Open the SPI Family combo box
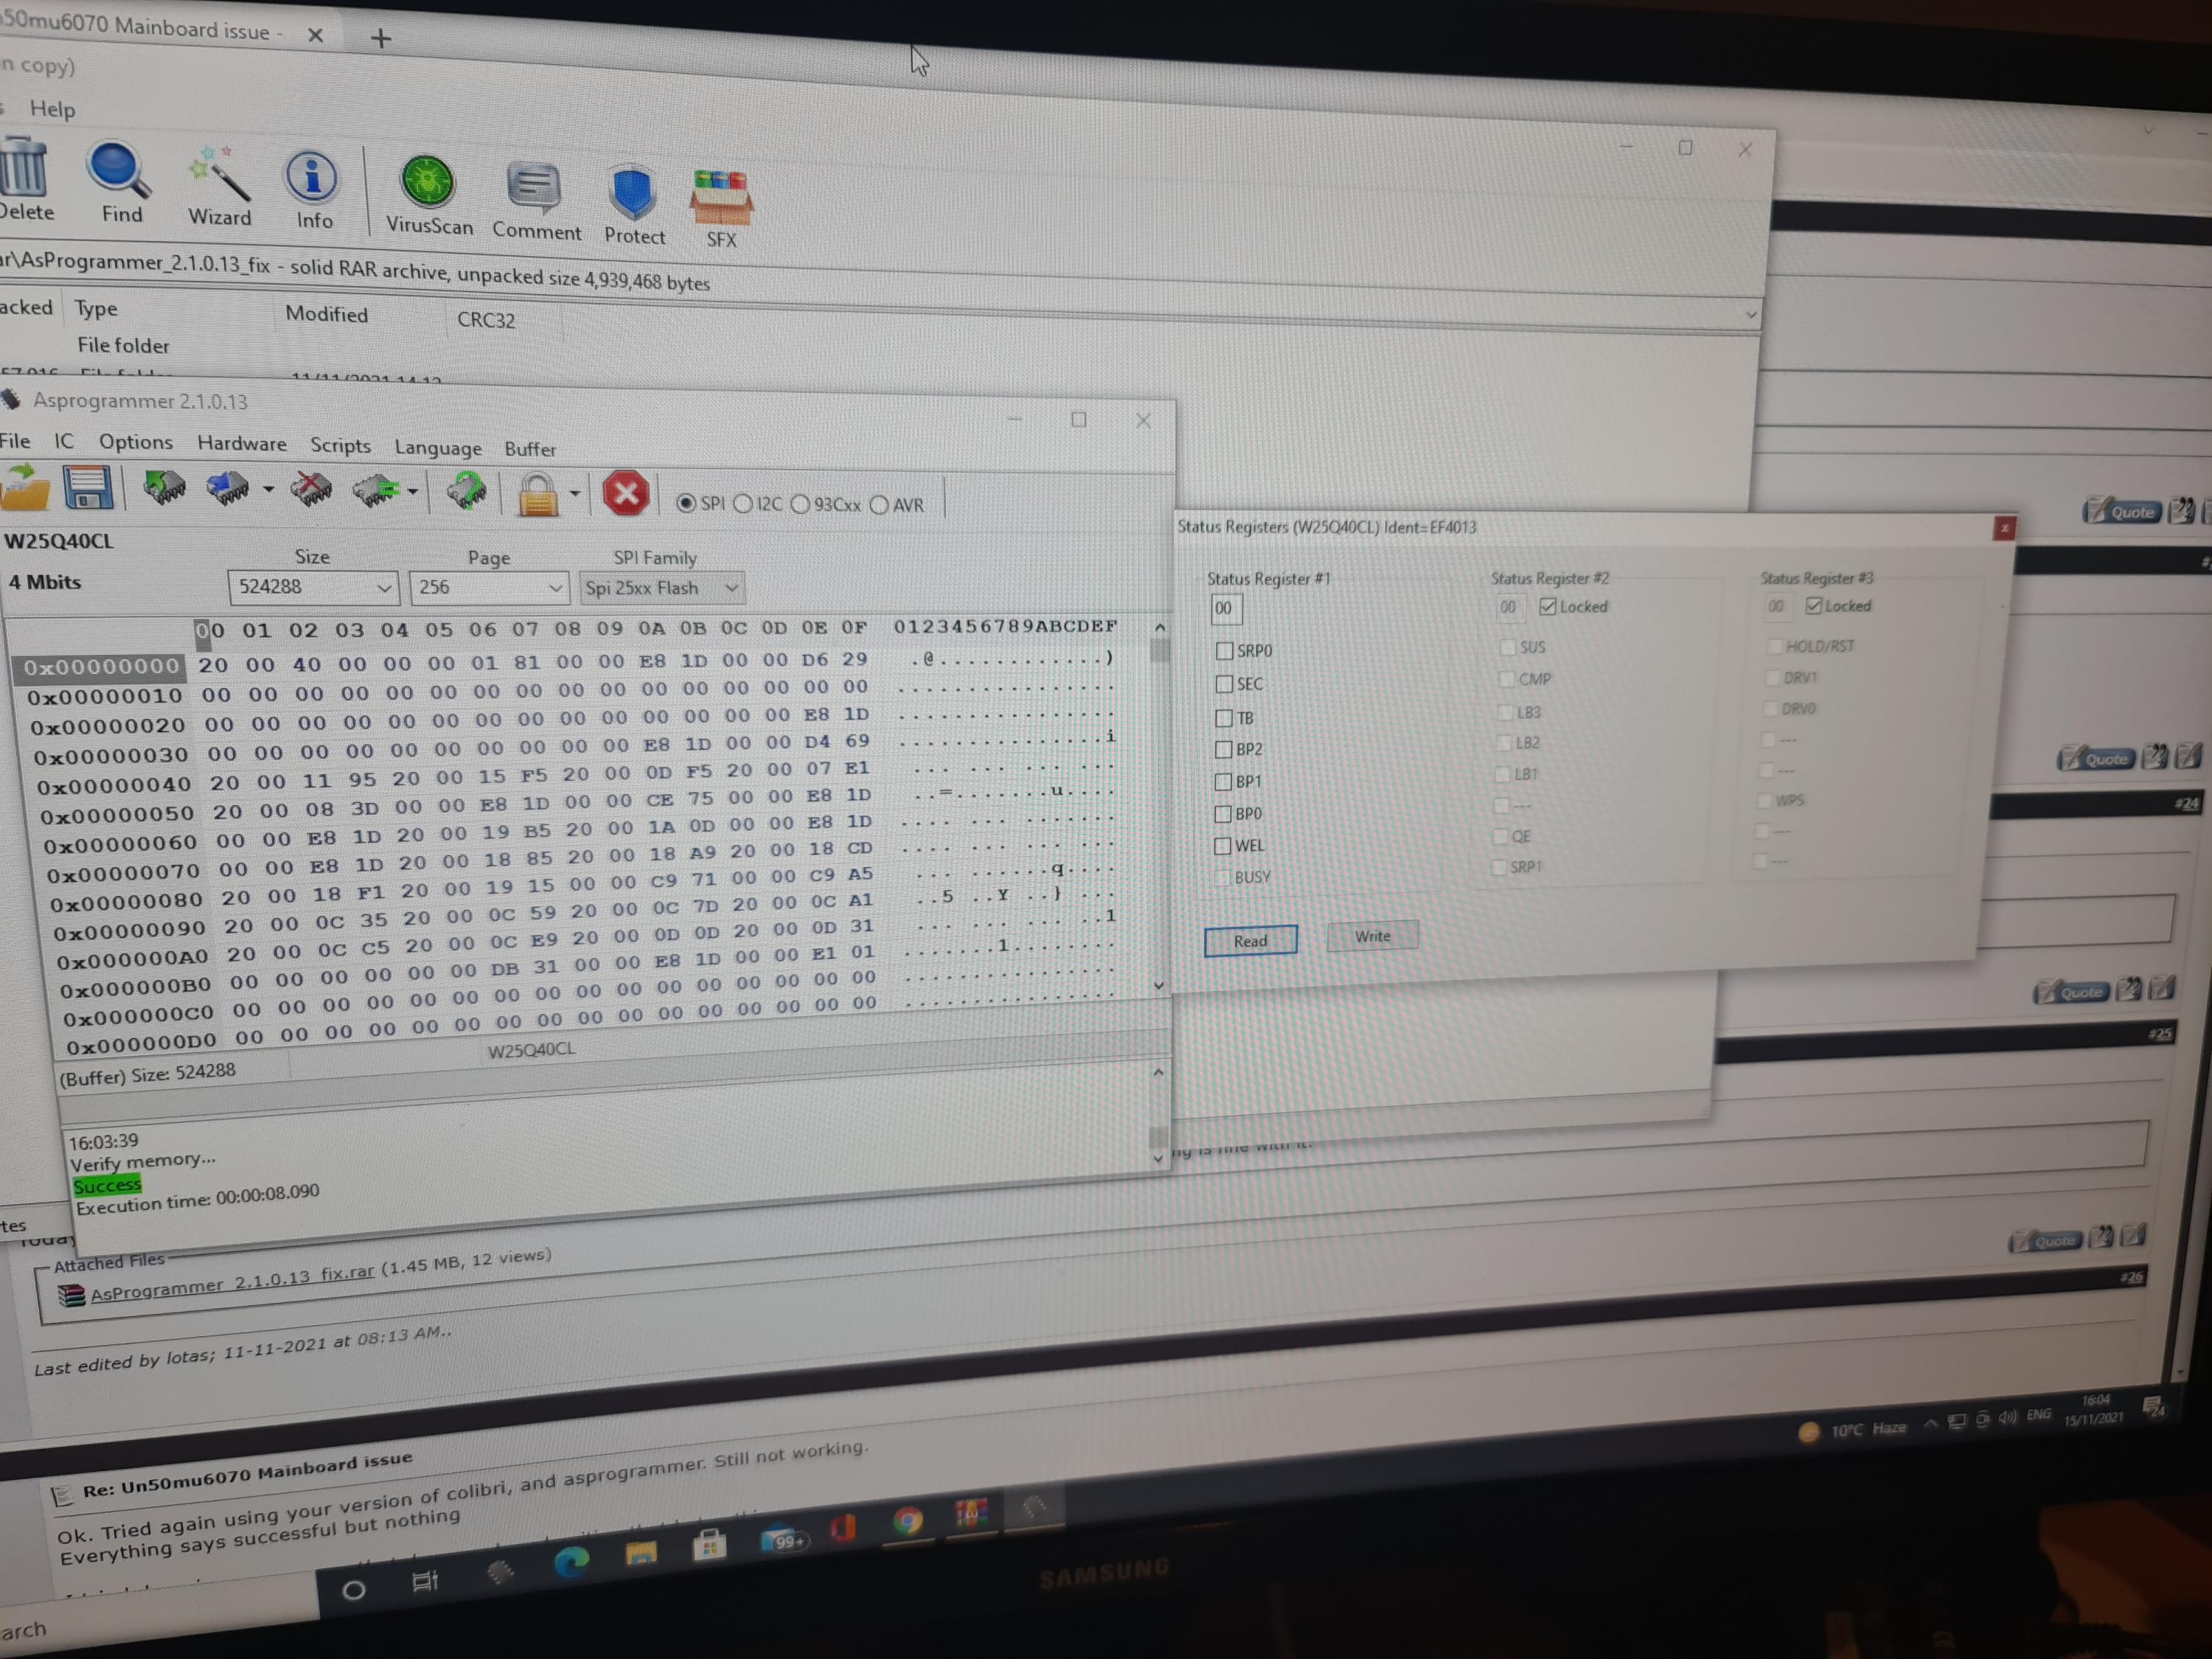2212x1659 pixels. pyautogui.click(x=661, y=588)
